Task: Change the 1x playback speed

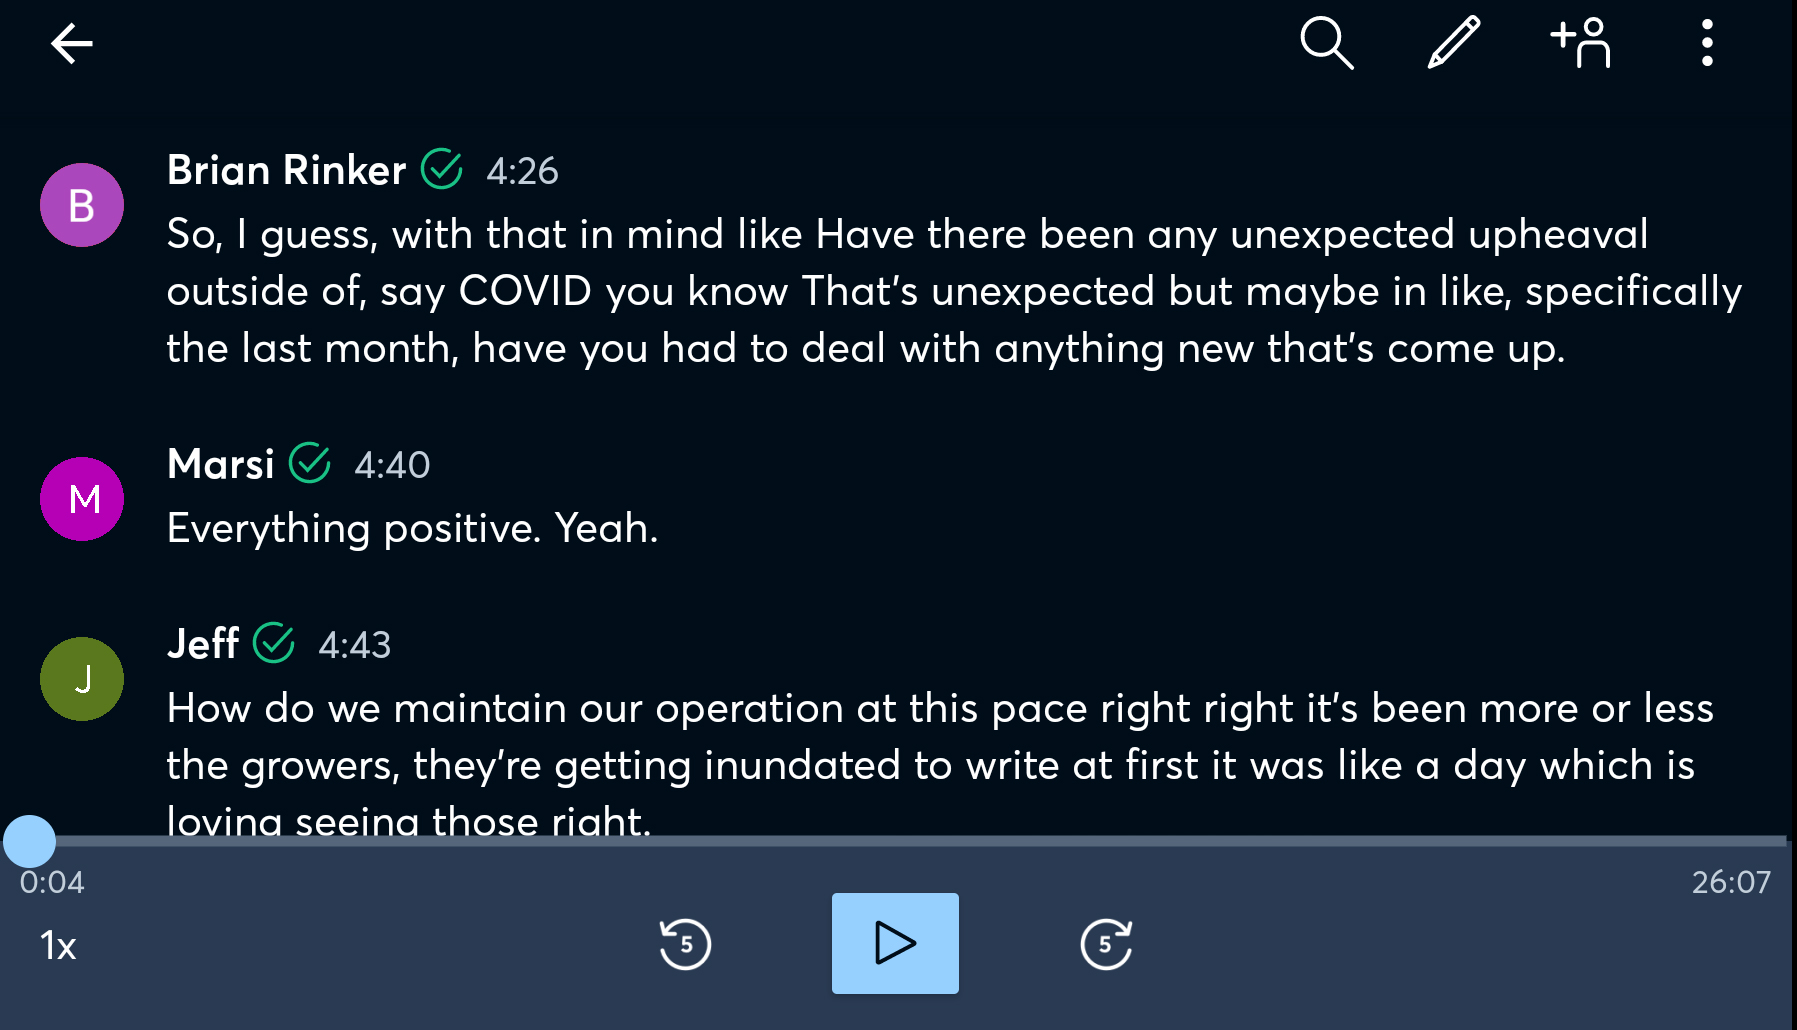Action: point(58,945)
